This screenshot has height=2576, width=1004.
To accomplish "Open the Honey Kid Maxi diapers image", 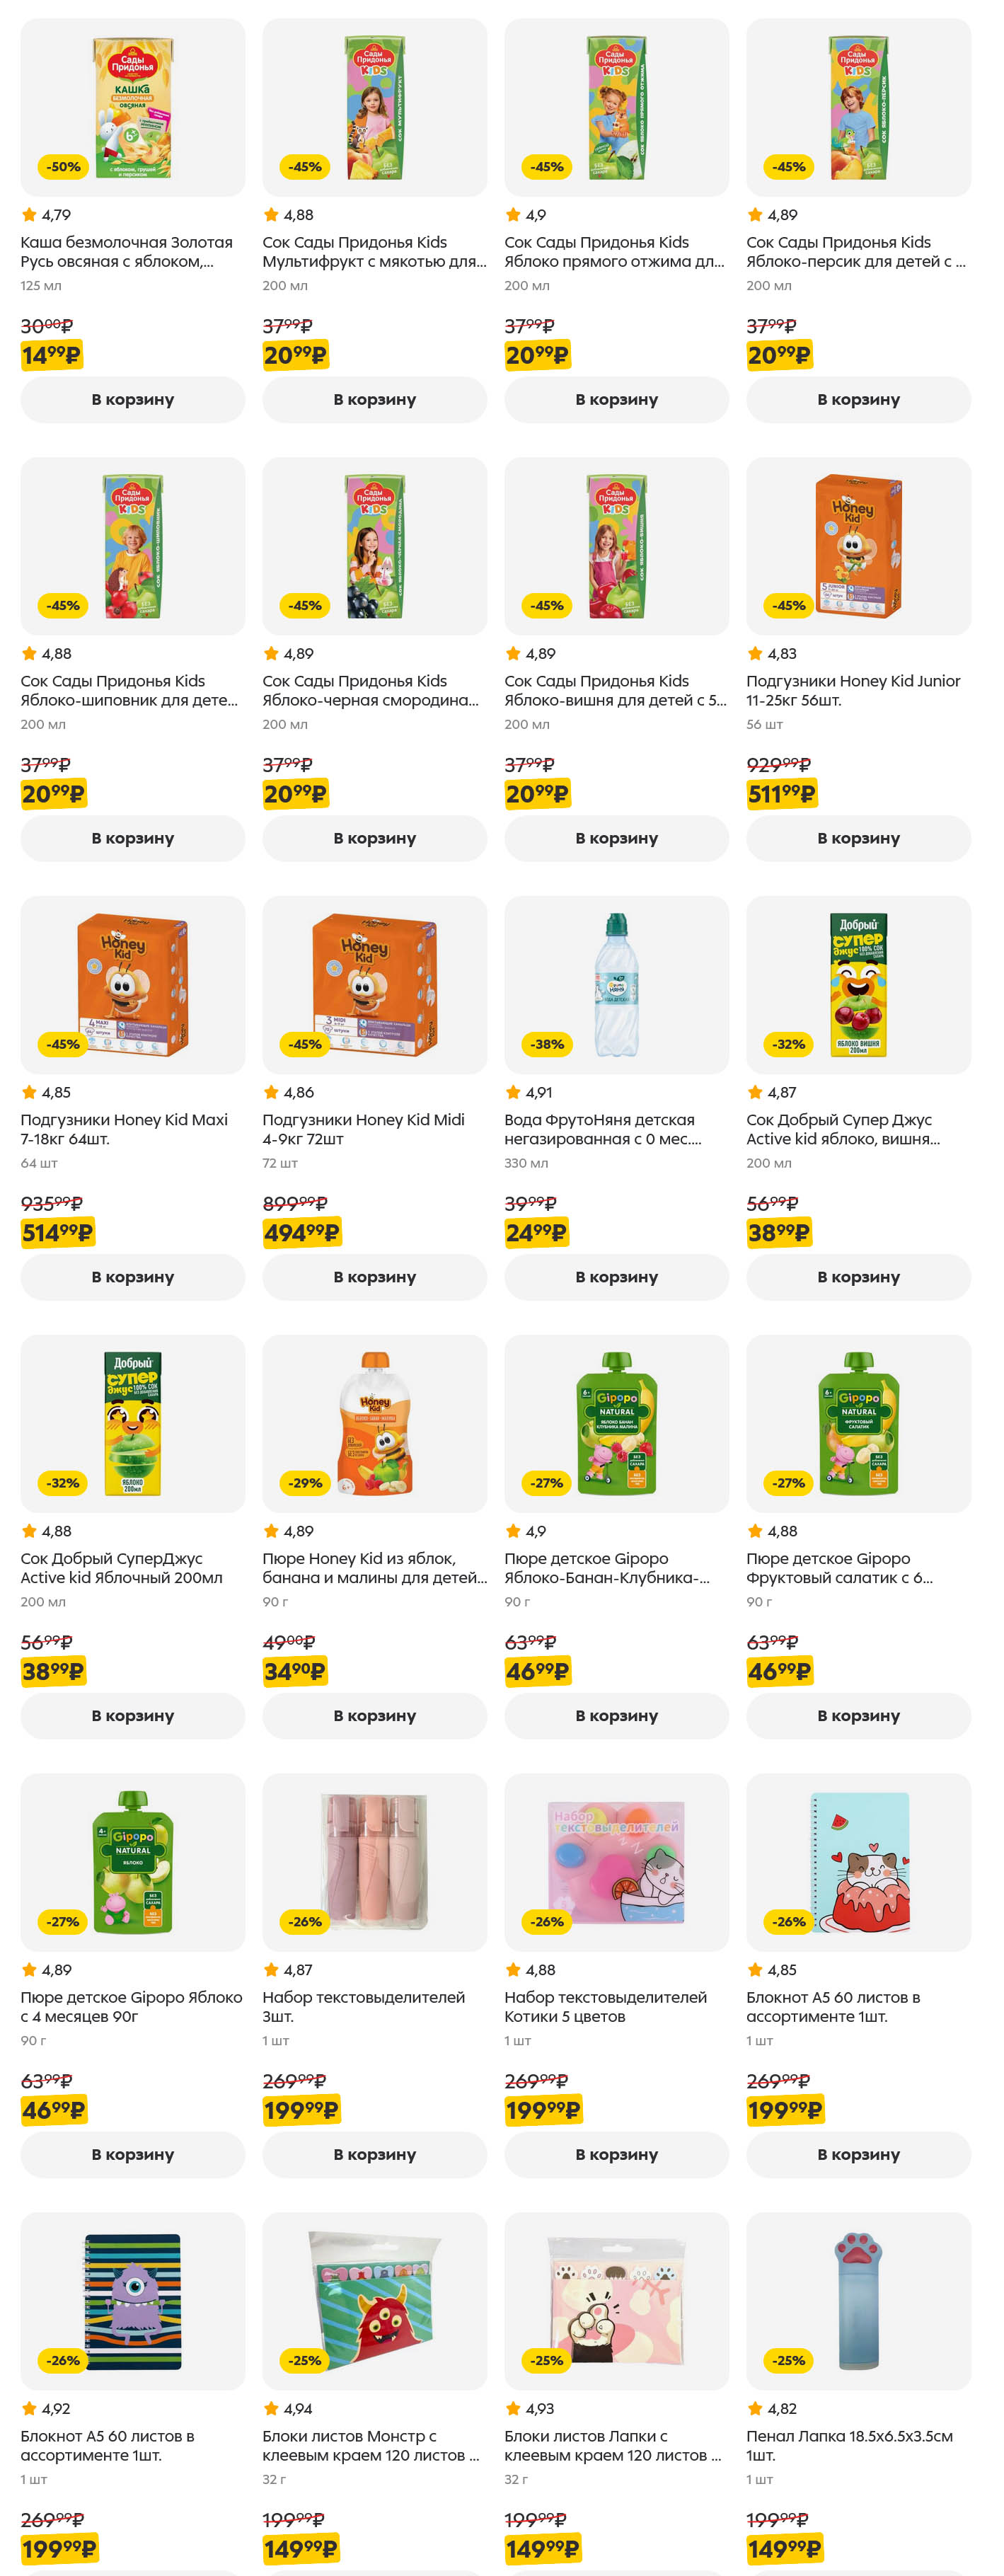I will point(133,985).
